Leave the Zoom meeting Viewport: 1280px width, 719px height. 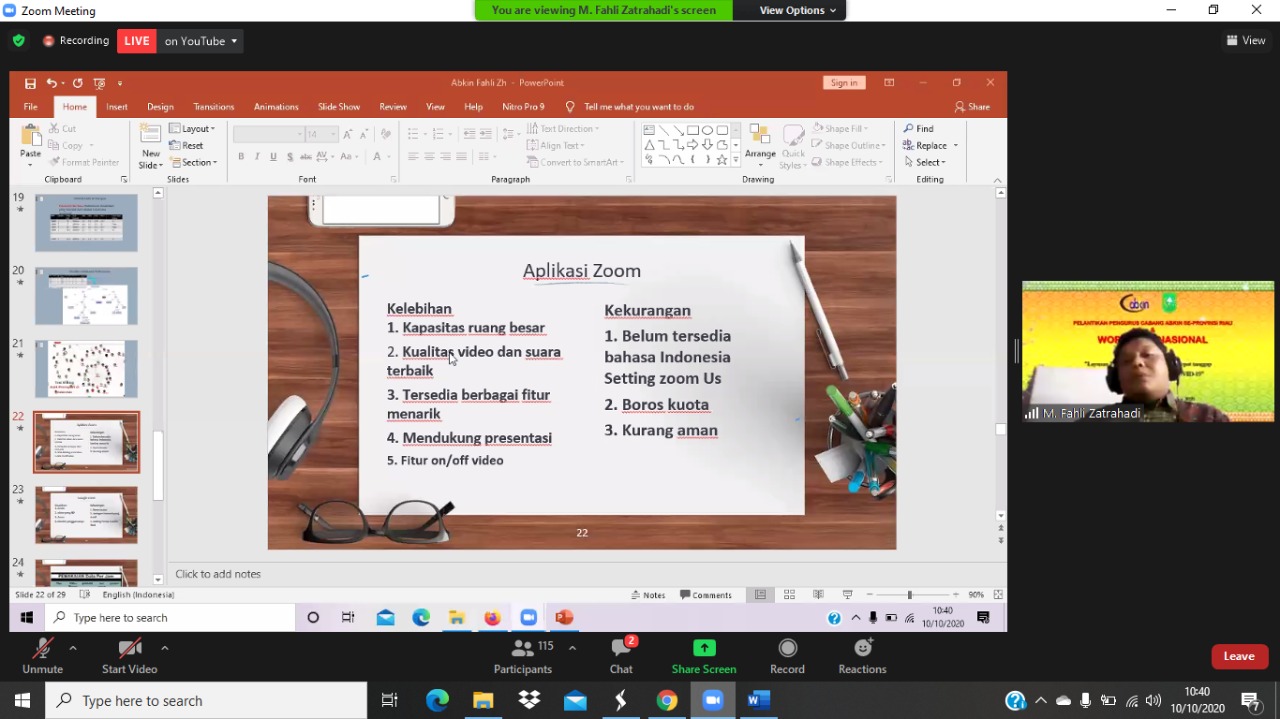(1239, 656)
